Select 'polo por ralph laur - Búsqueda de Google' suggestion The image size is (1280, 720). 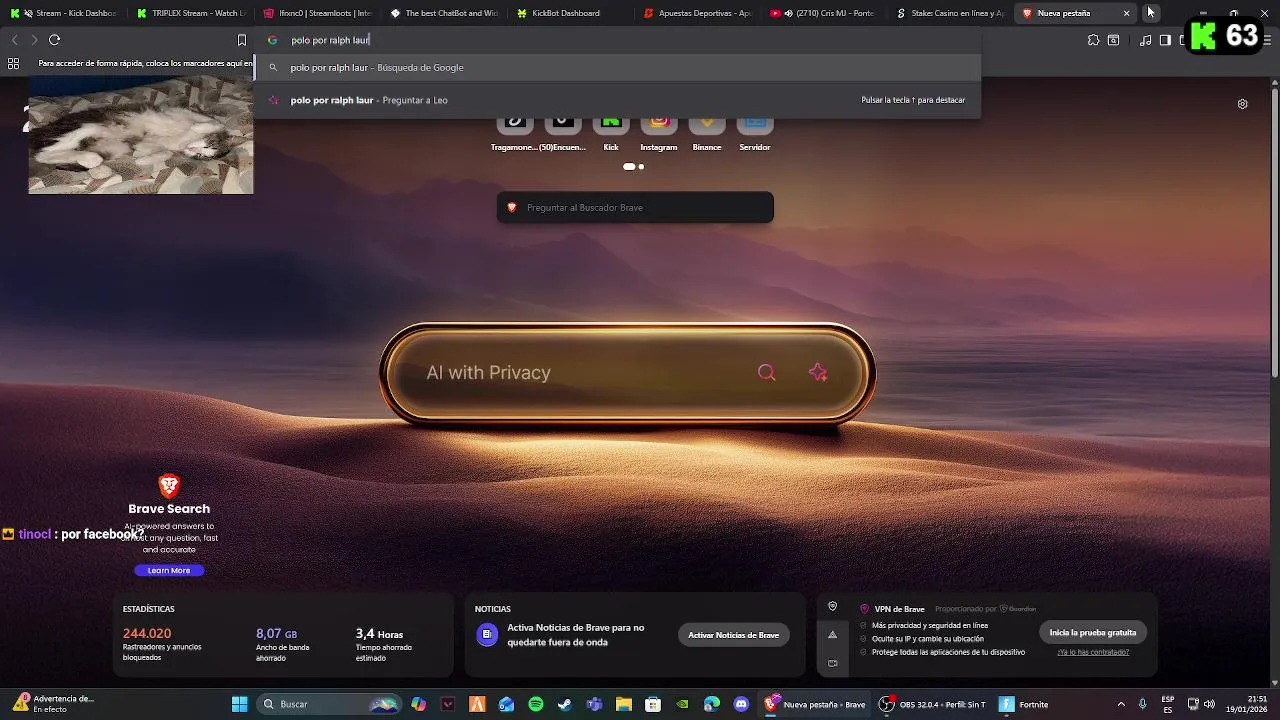[617, 68]
